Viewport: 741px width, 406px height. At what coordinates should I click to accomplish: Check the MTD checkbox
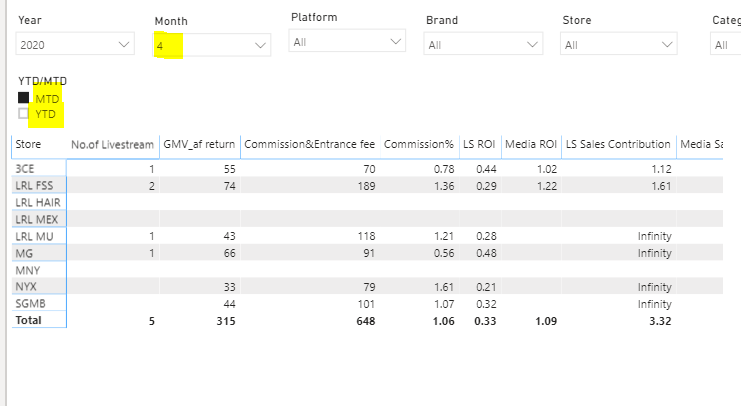click(x=23, y=98)
